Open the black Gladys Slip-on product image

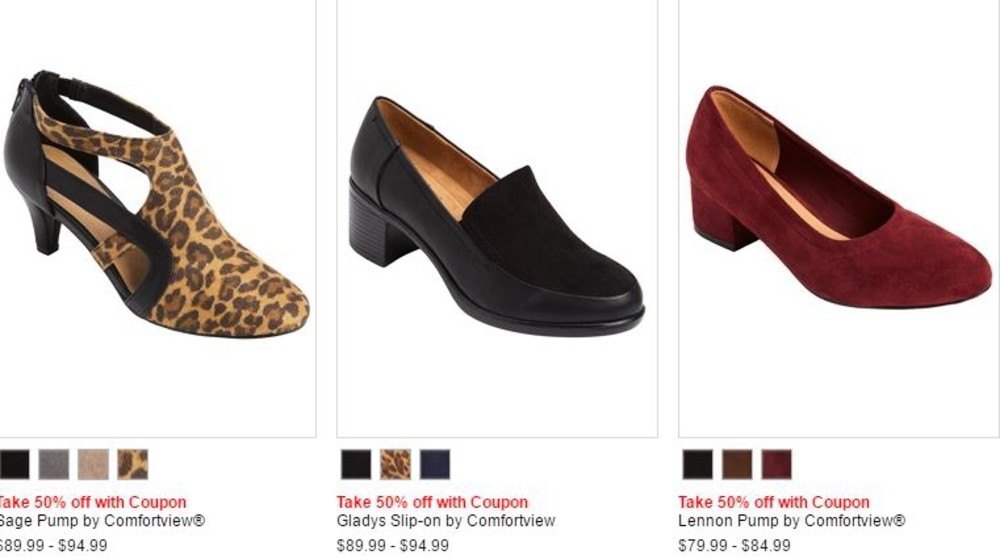point(497,217)
